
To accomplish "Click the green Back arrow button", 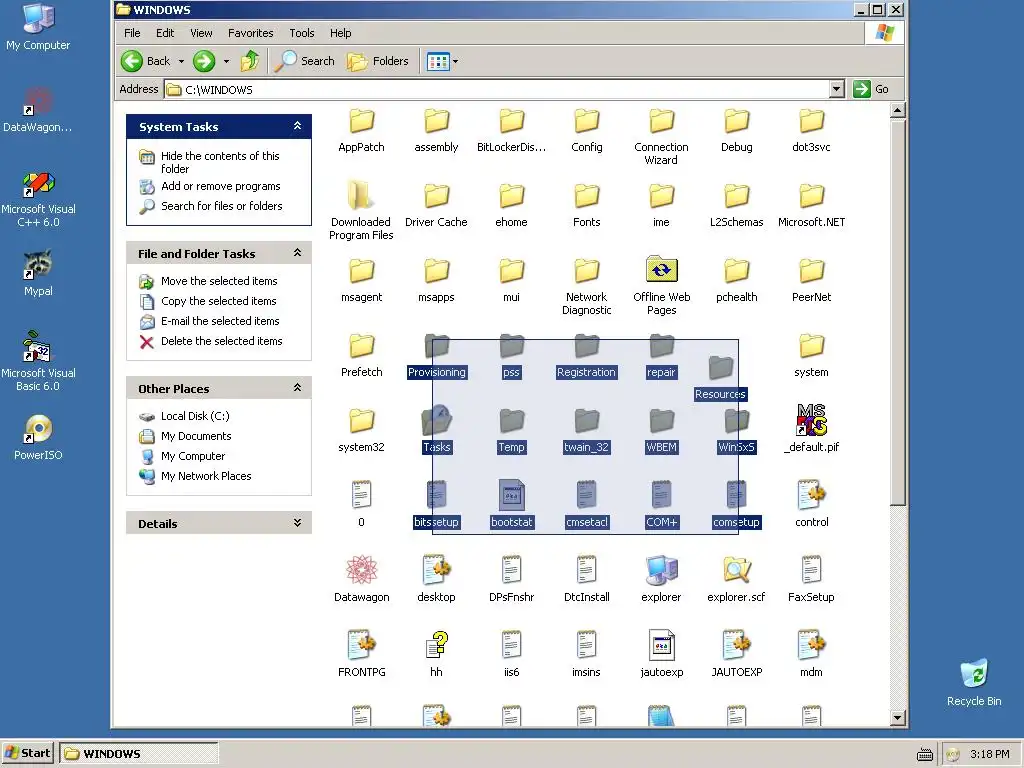I will [x=131, y=61].
